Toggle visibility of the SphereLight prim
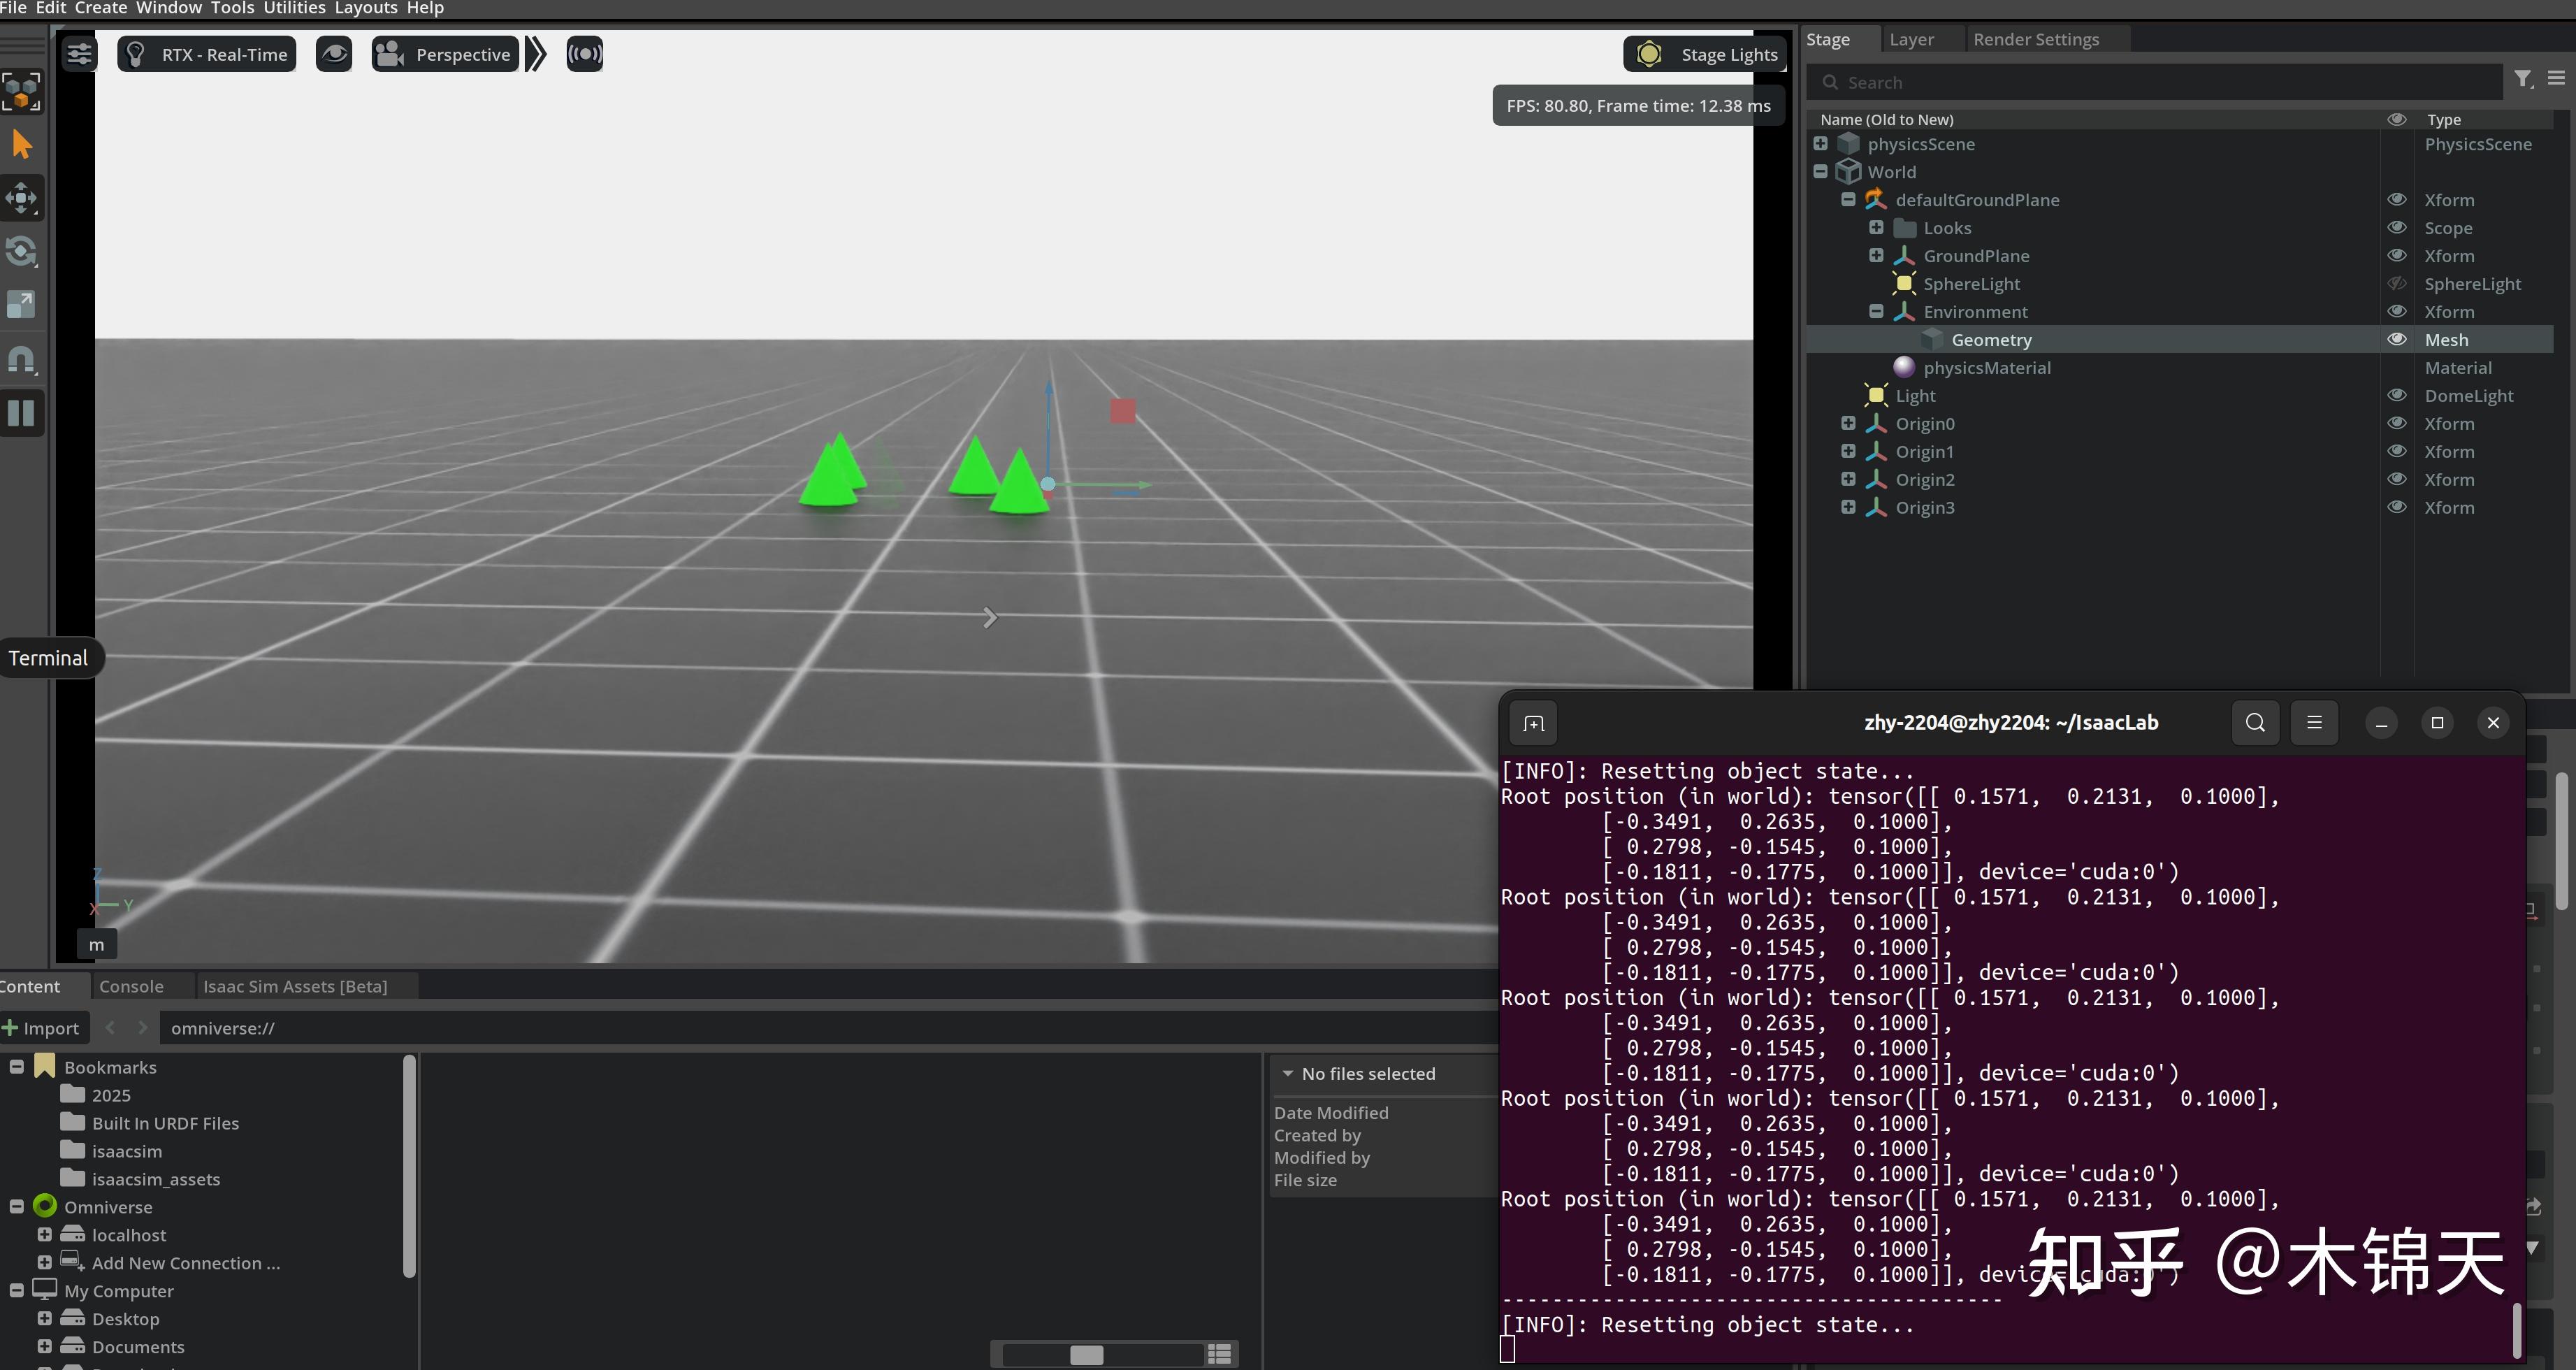This screenshot has height=1370, width=2576. tap(2397, 283)
